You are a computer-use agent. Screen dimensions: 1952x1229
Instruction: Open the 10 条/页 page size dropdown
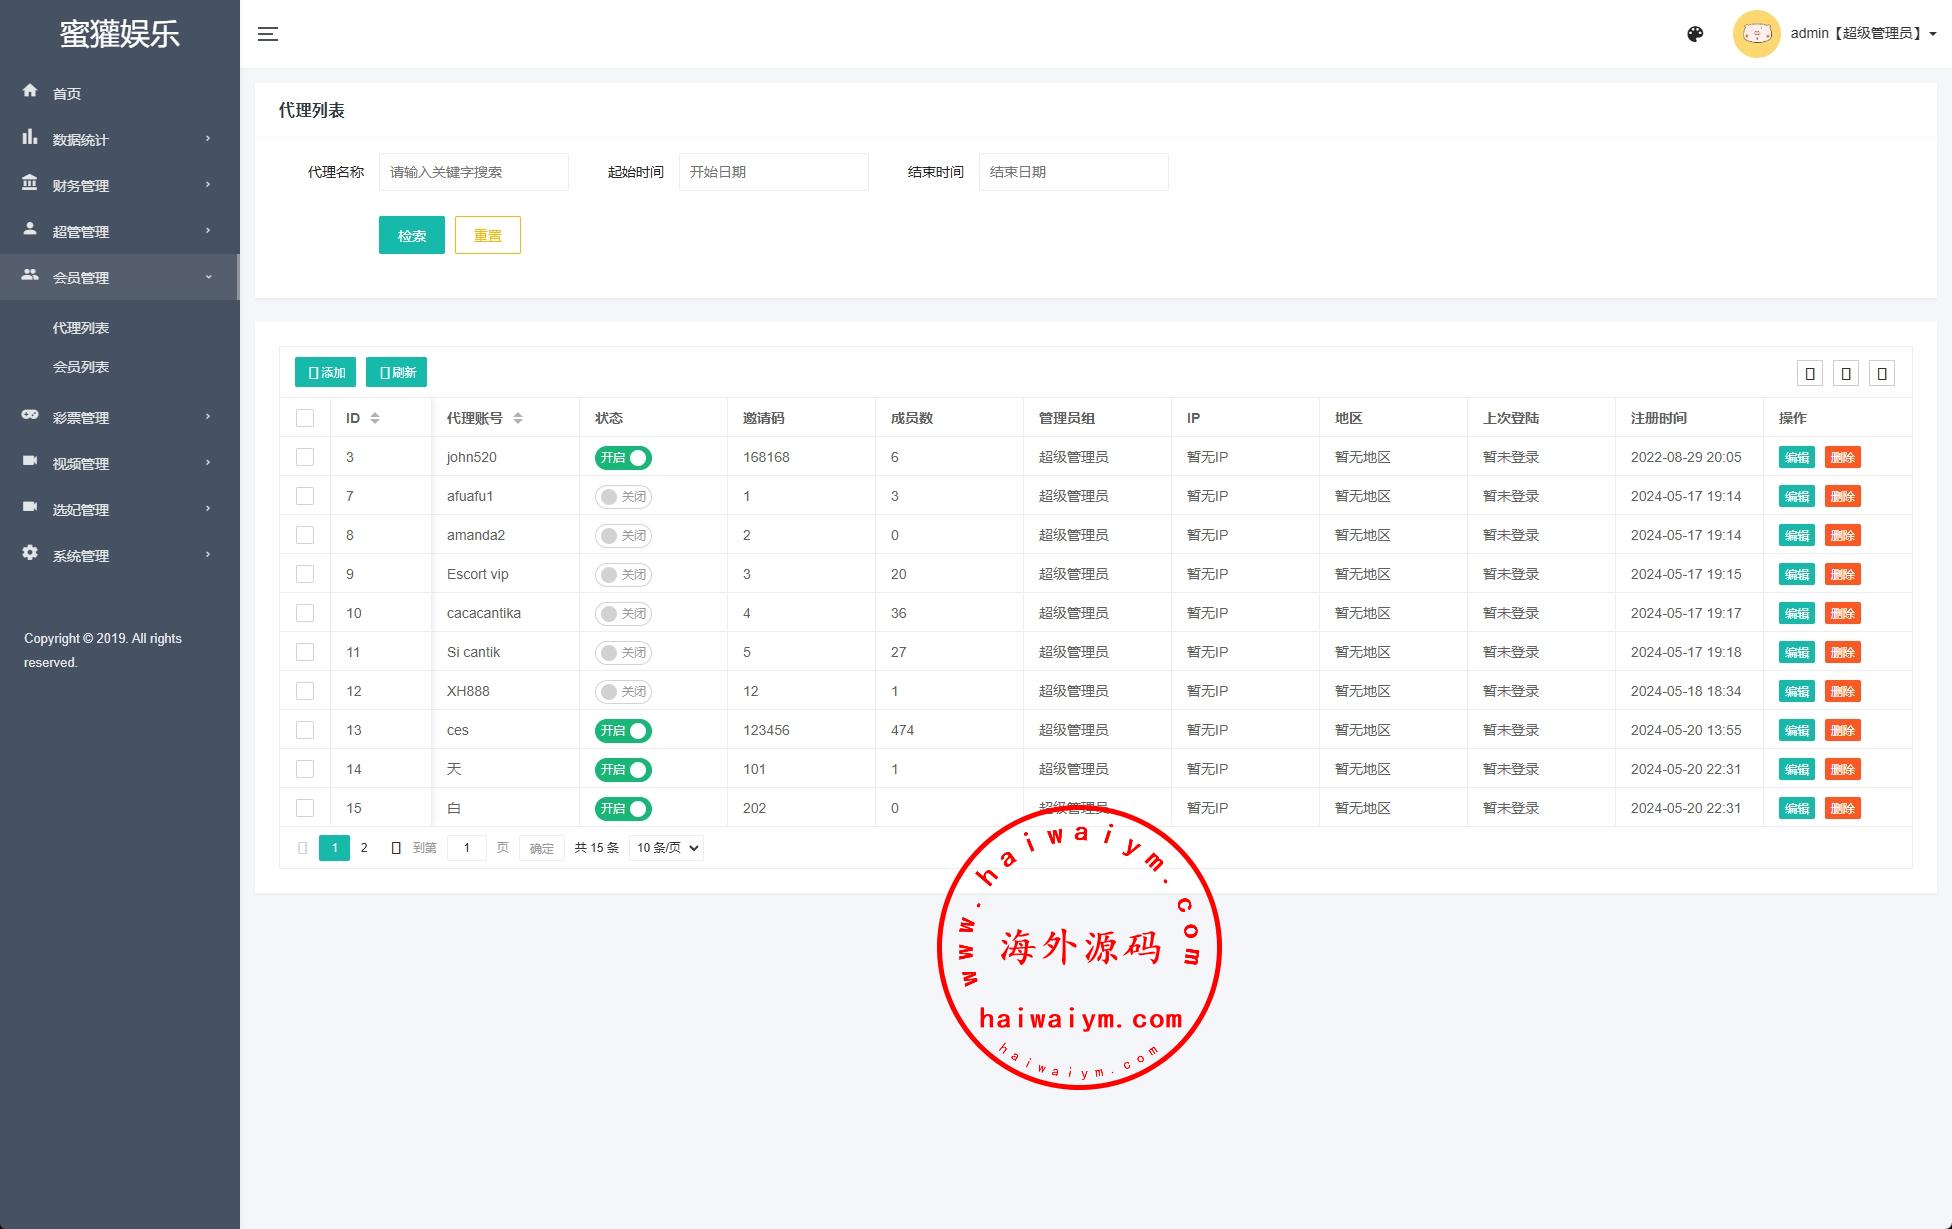point(666,848)
